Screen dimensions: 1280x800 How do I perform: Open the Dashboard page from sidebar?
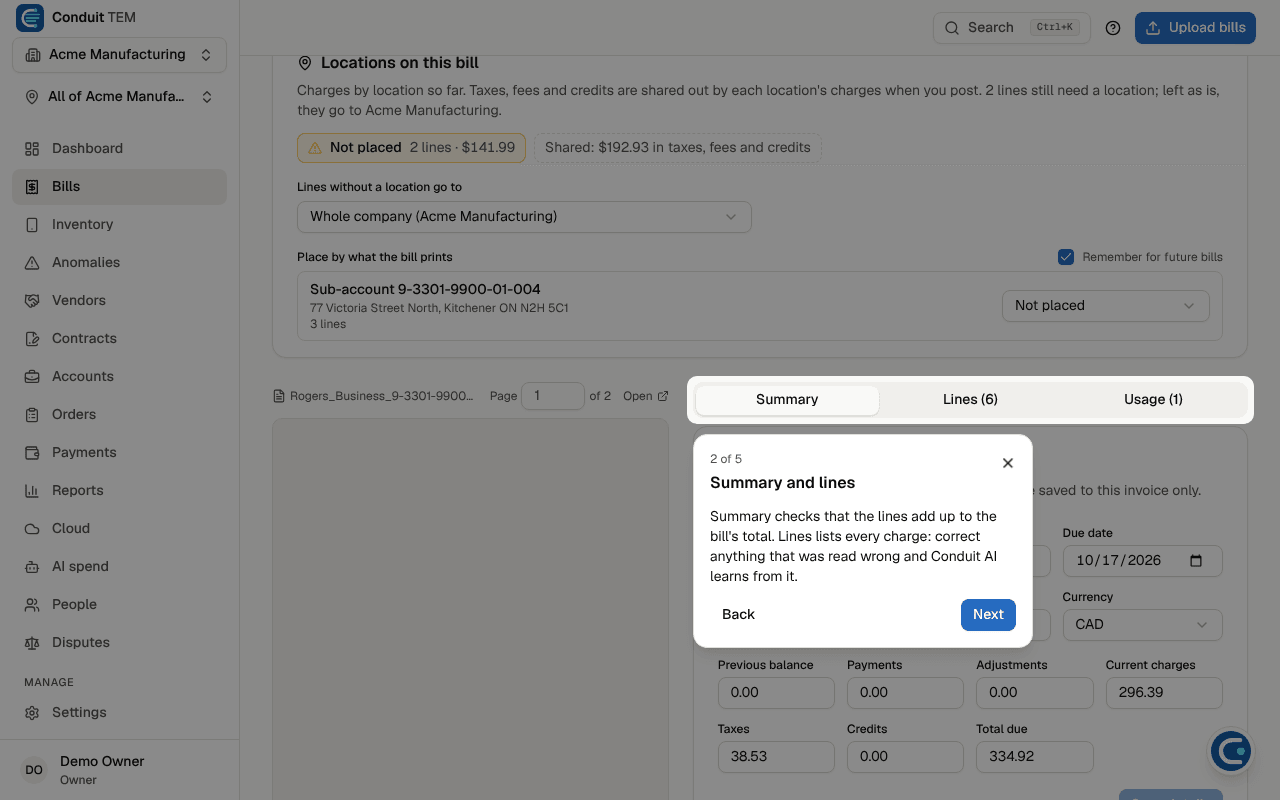(x=119, y=148)
